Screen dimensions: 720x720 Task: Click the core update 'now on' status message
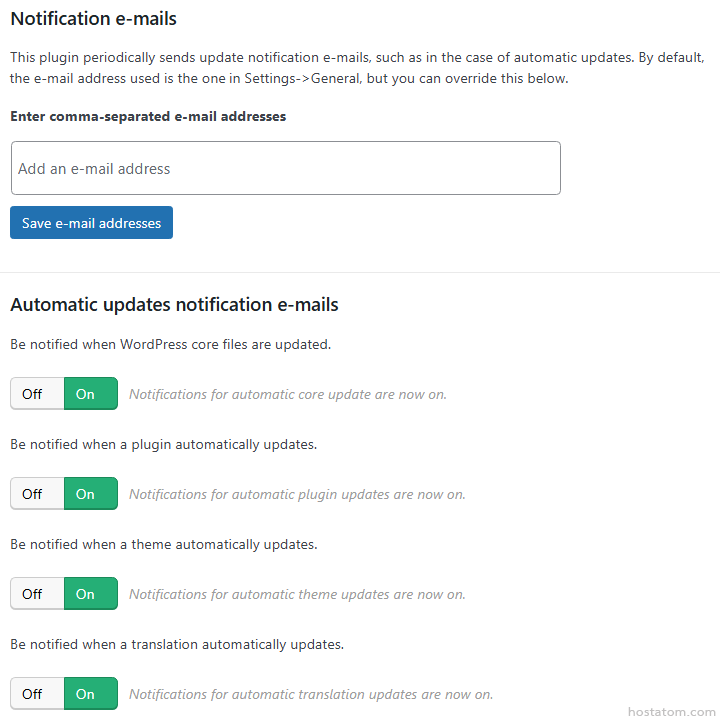287,394
